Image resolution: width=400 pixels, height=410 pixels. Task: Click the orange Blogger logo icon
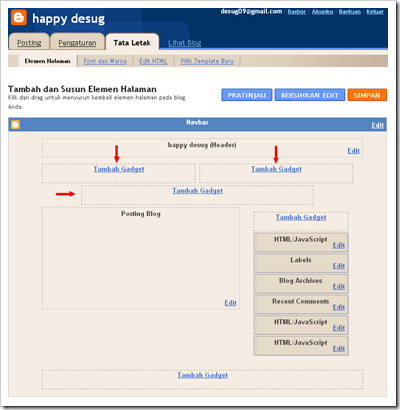coord(19,17)
